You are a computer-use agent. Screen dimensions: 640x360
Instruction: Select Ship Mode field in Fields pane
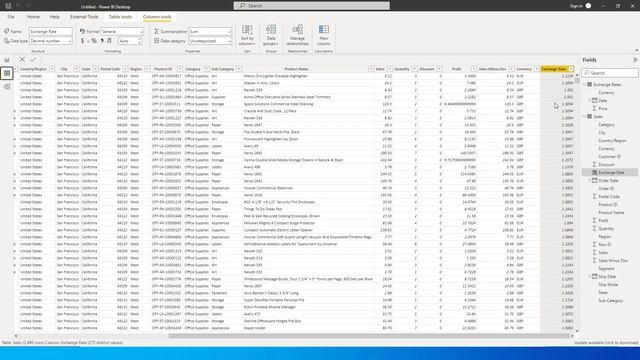pos(608,284)
